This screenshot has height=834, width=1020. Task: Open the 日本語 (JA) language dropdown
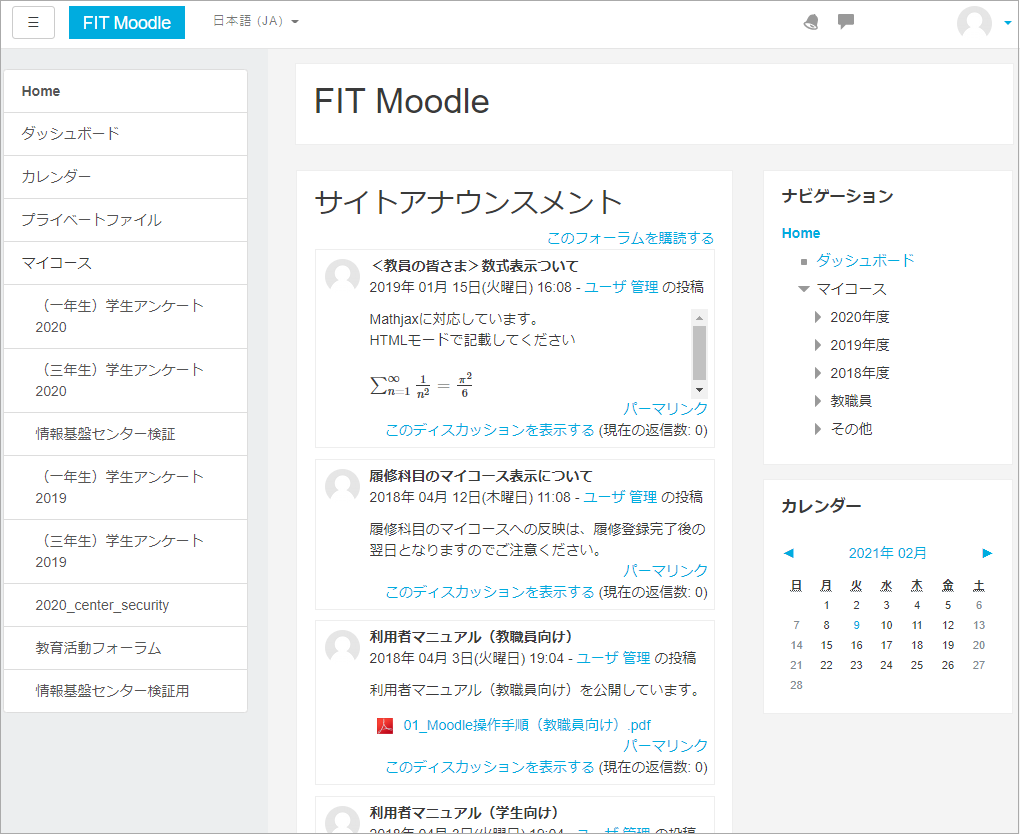pyautogui.click(x=256, y=21)
